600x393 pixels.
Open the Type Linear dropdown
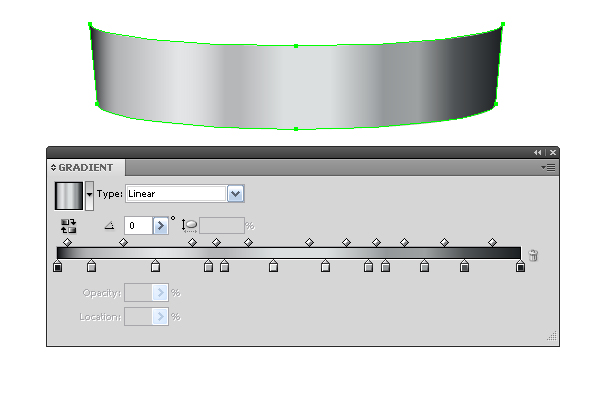coord(236,194)
